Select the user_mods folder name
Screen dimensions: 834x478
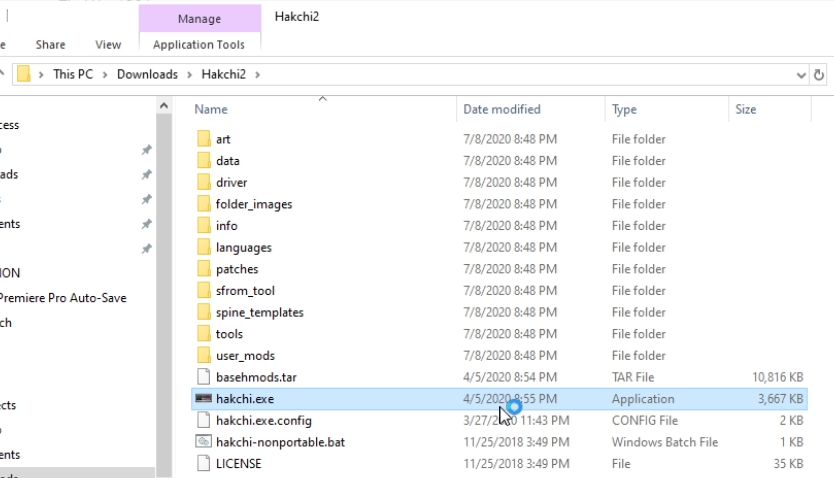[245, 355]
